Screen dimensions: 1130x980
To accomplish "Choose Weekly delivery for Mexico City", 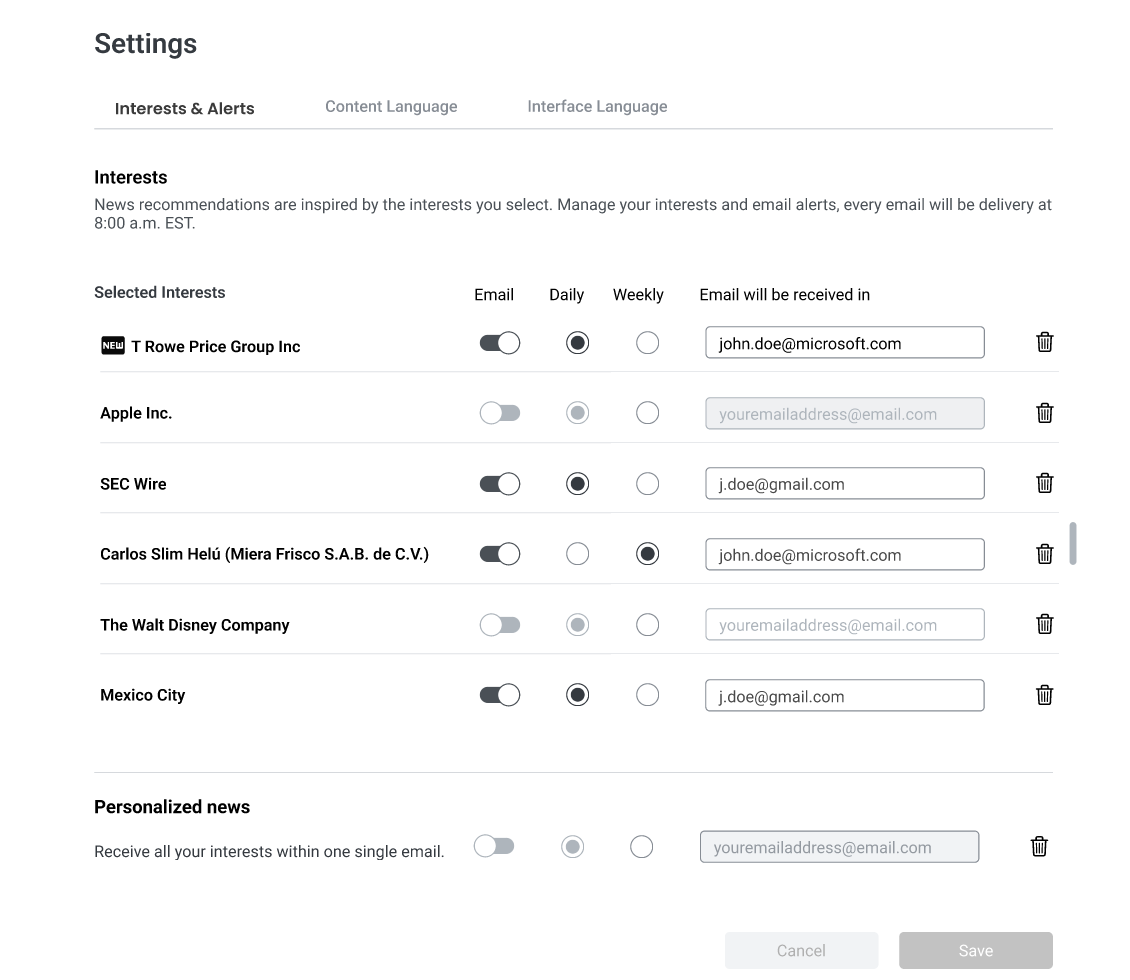I will (647, 695).
